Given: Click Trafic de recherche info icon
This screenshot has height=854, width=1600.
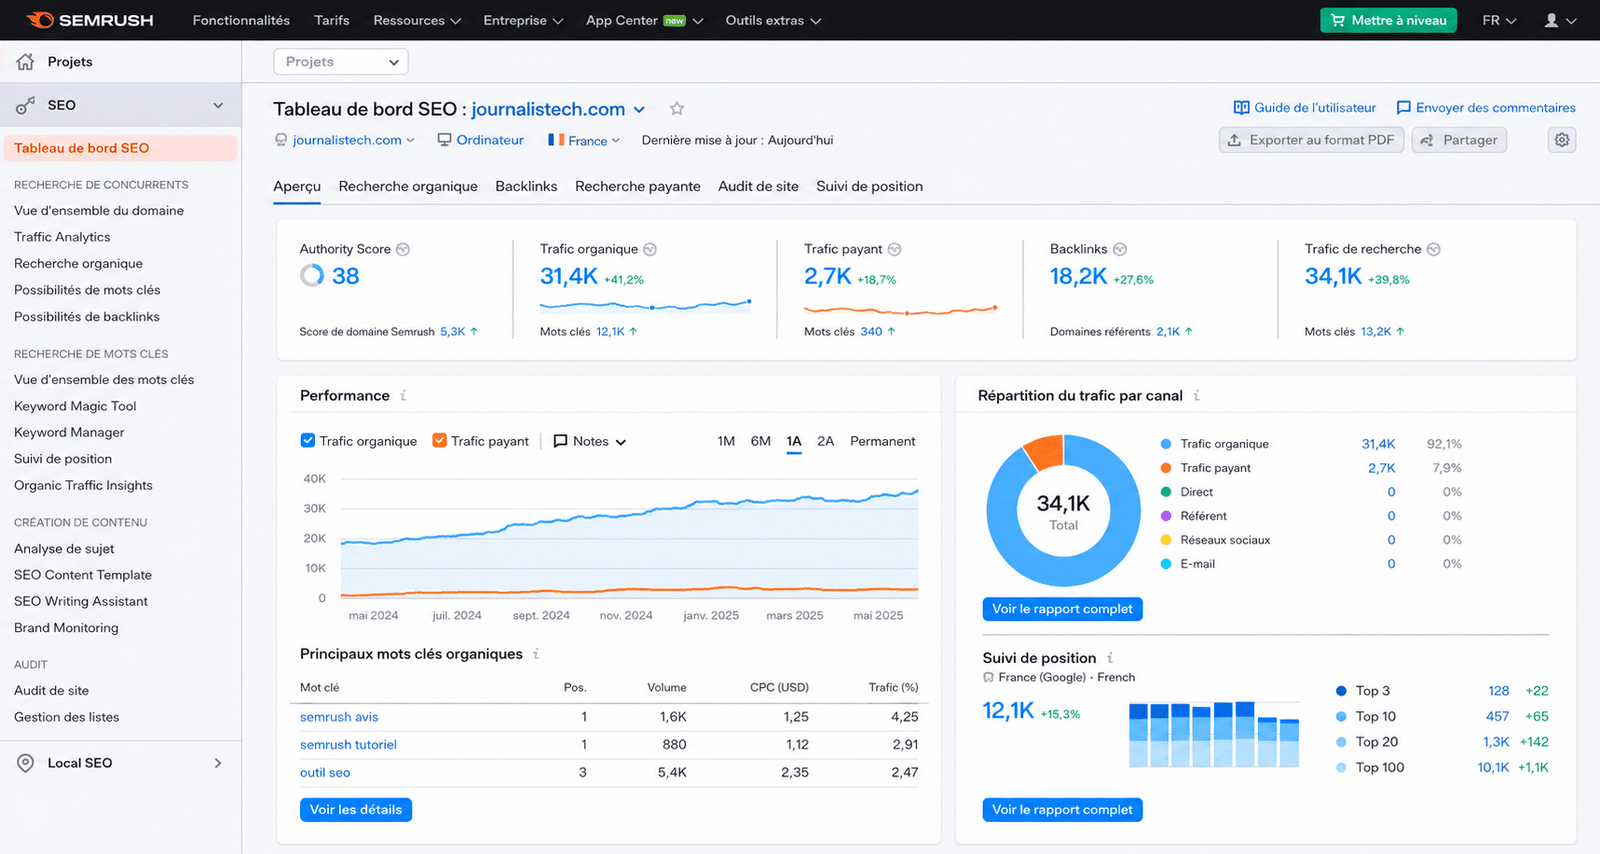Looking at the screenshot, I should pos(1434,249).
